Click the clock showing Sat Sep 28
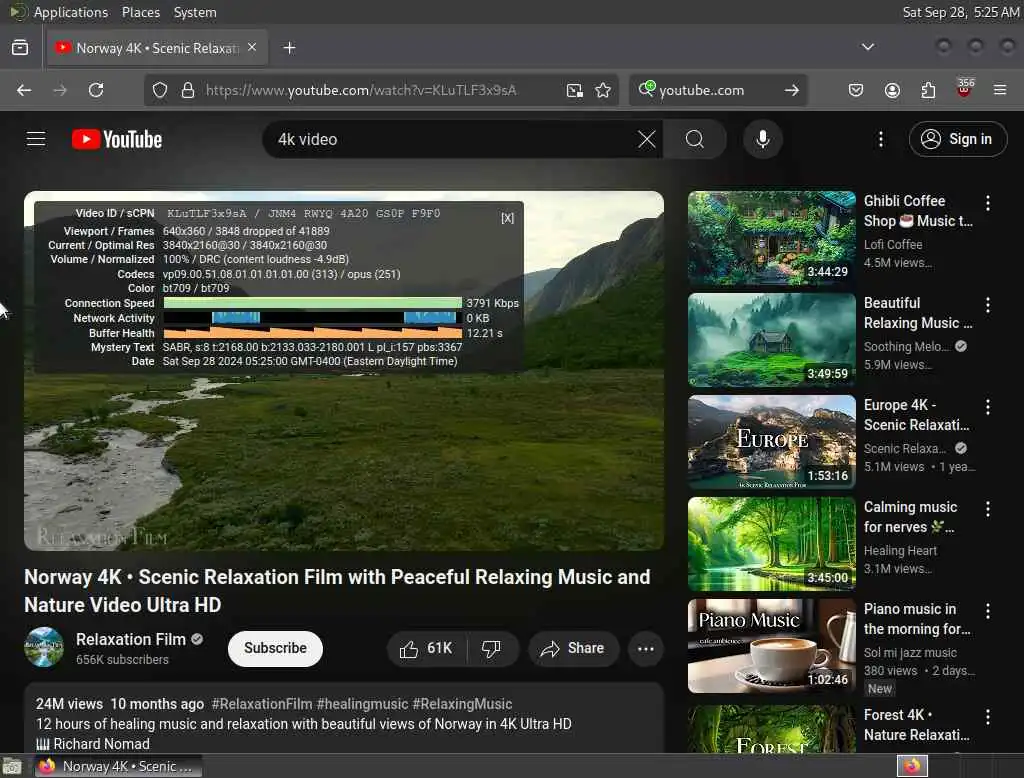 [961, 12]
